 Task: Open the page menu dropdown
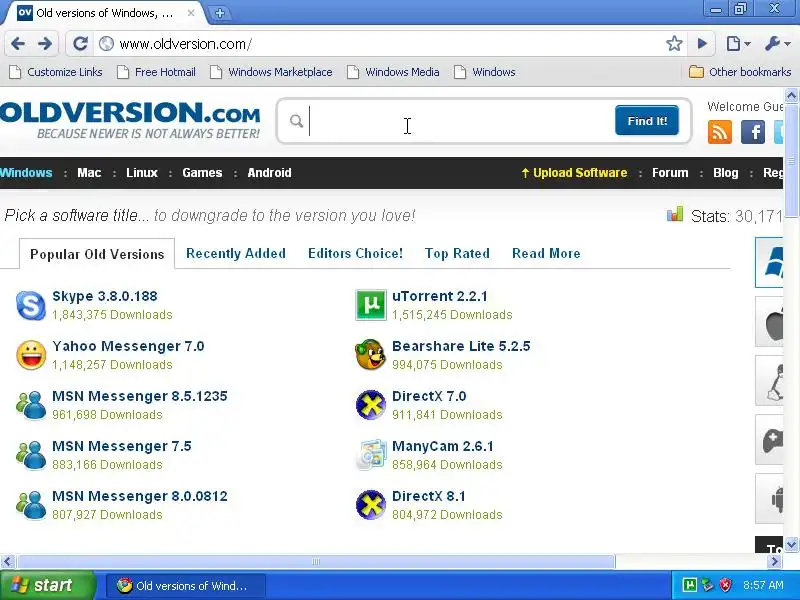click(x=738, y=44)
